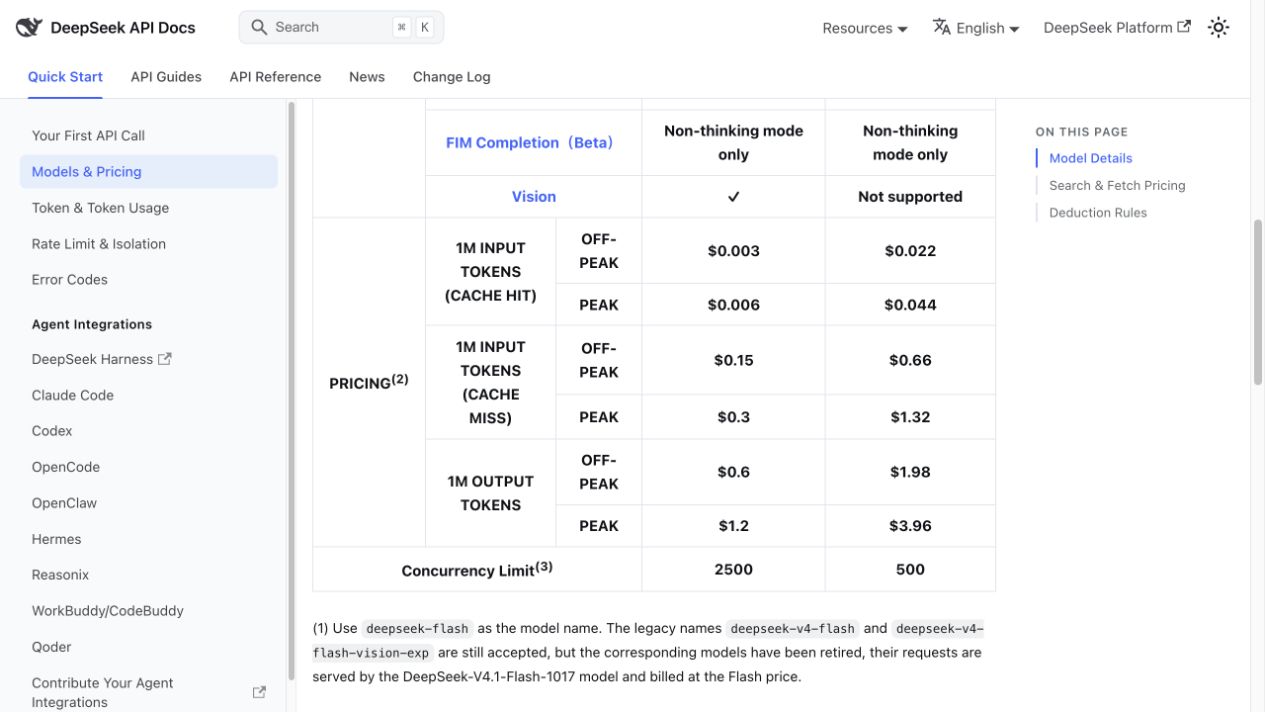Open Rate Limit & Isolation page
Viewport: 1265px width, 712px height.
(x=149, y=244)
